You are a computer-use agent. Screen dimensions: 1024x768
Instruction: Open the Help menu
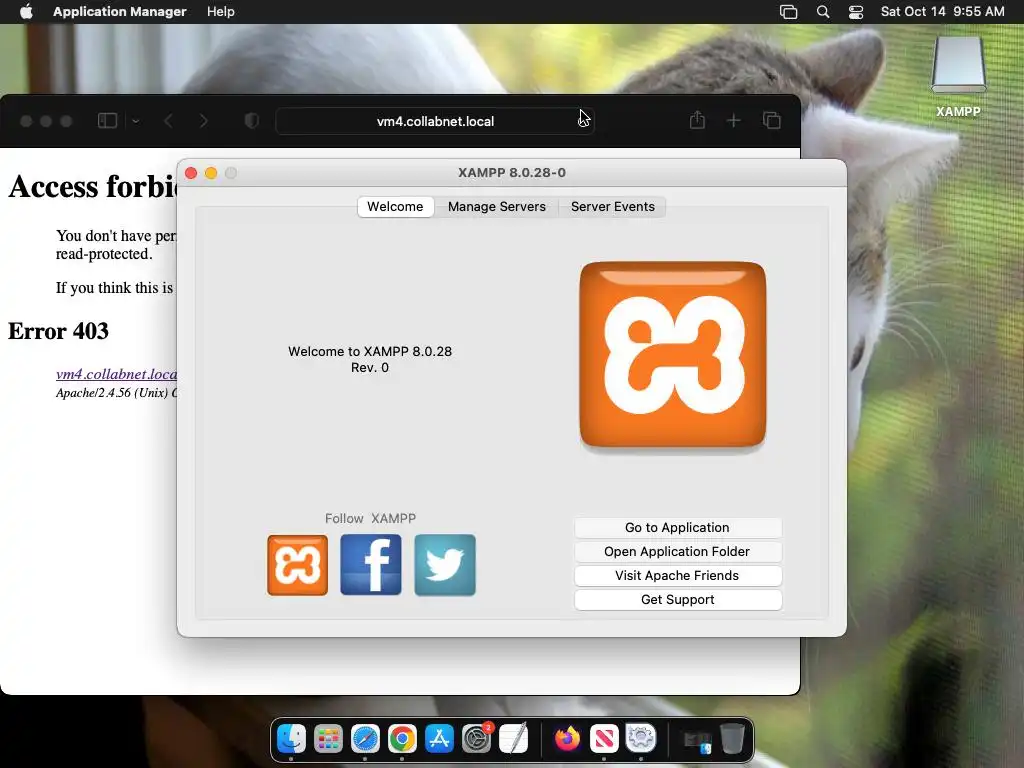click(221, 12)
